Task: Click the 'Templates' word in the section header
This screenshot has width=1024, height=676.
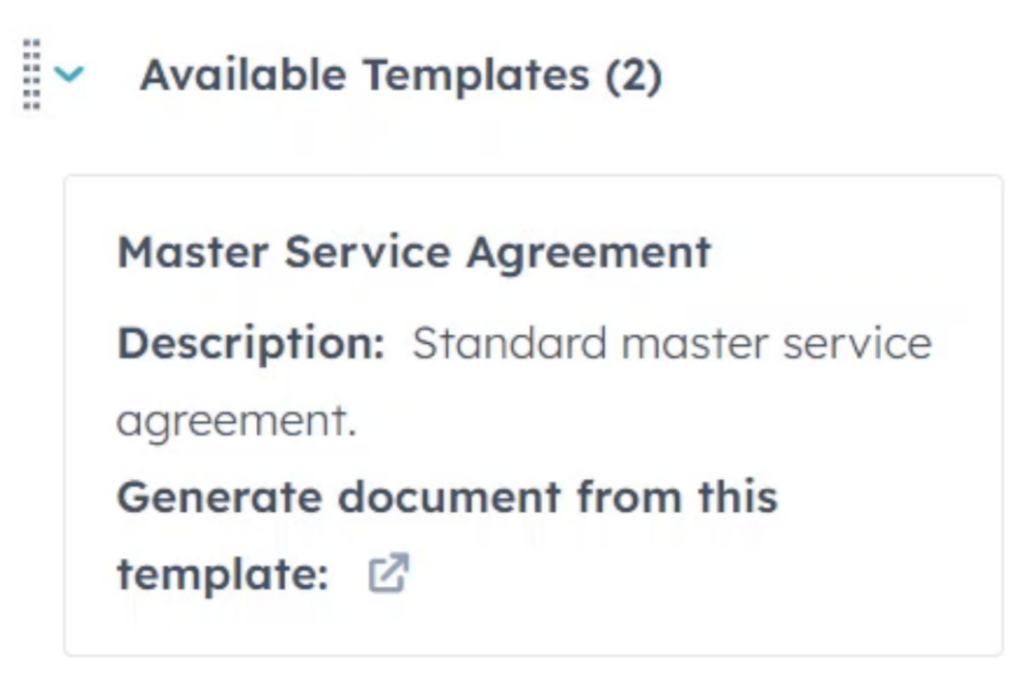Action: (x=476, y=76)
